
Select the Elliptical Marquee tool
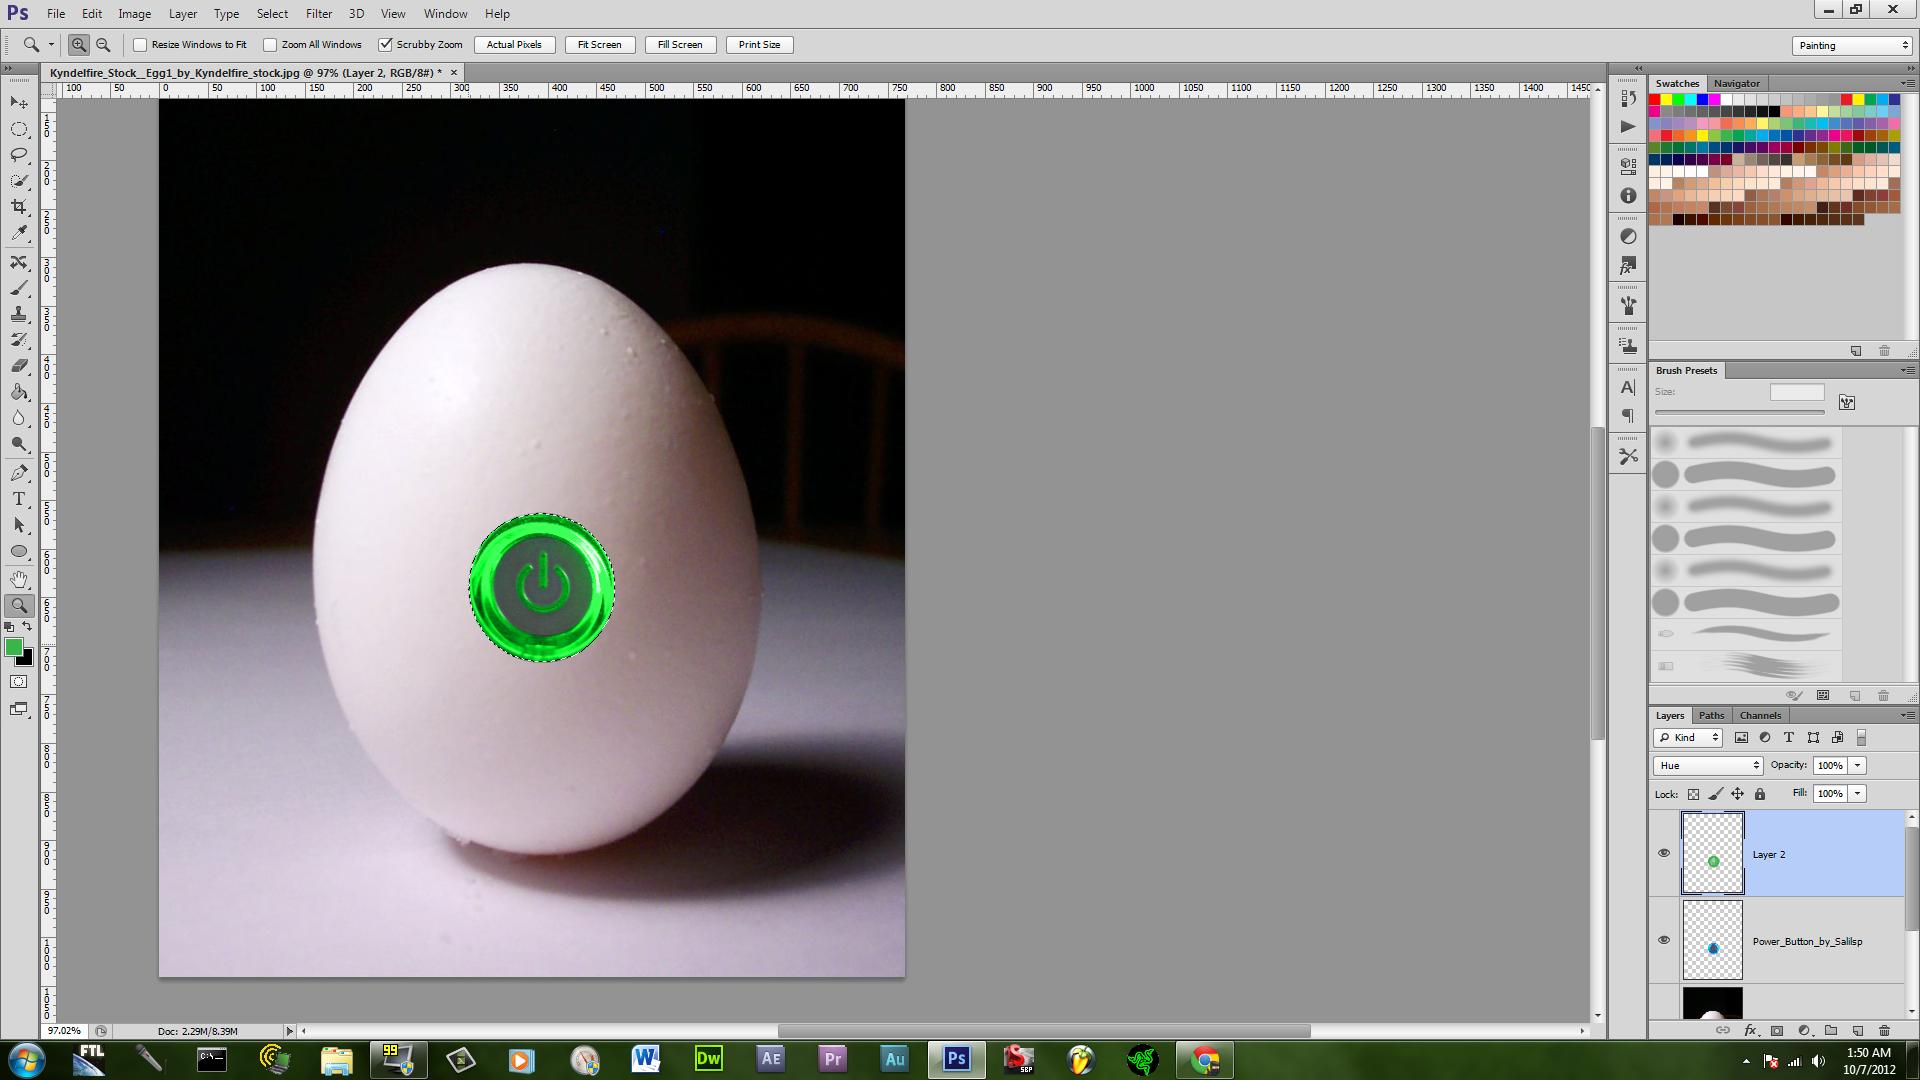(19, 129)
